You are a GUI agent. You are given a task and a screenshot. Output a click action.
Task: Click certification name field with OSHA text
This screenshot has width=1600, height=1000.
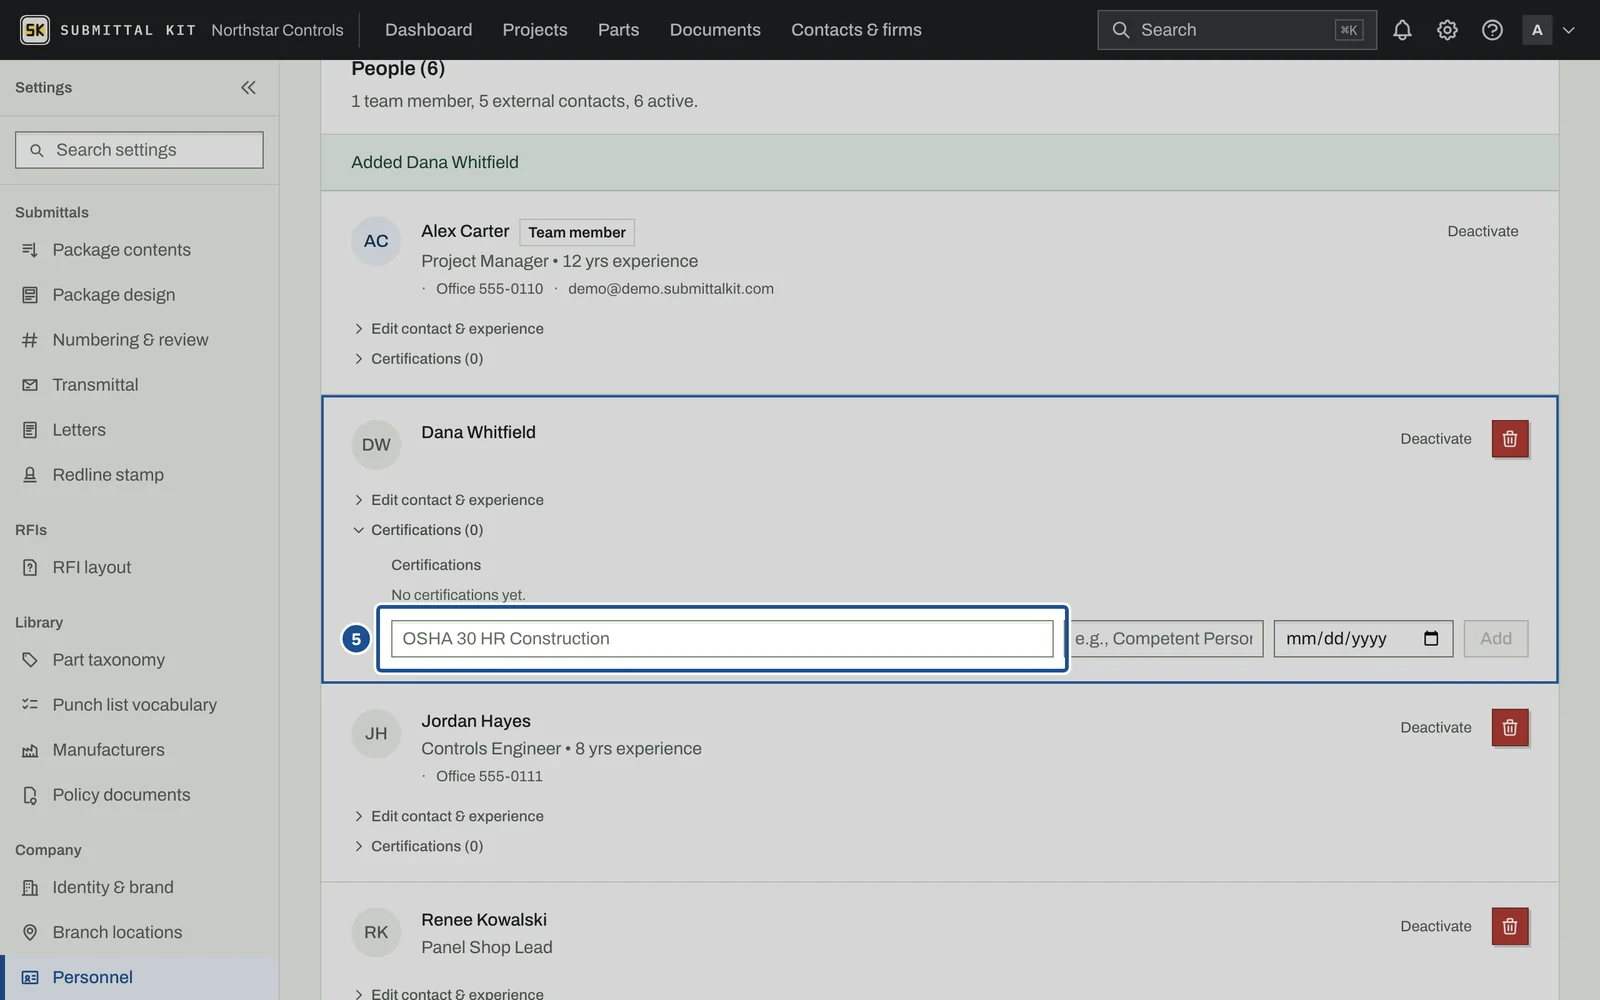722,638
